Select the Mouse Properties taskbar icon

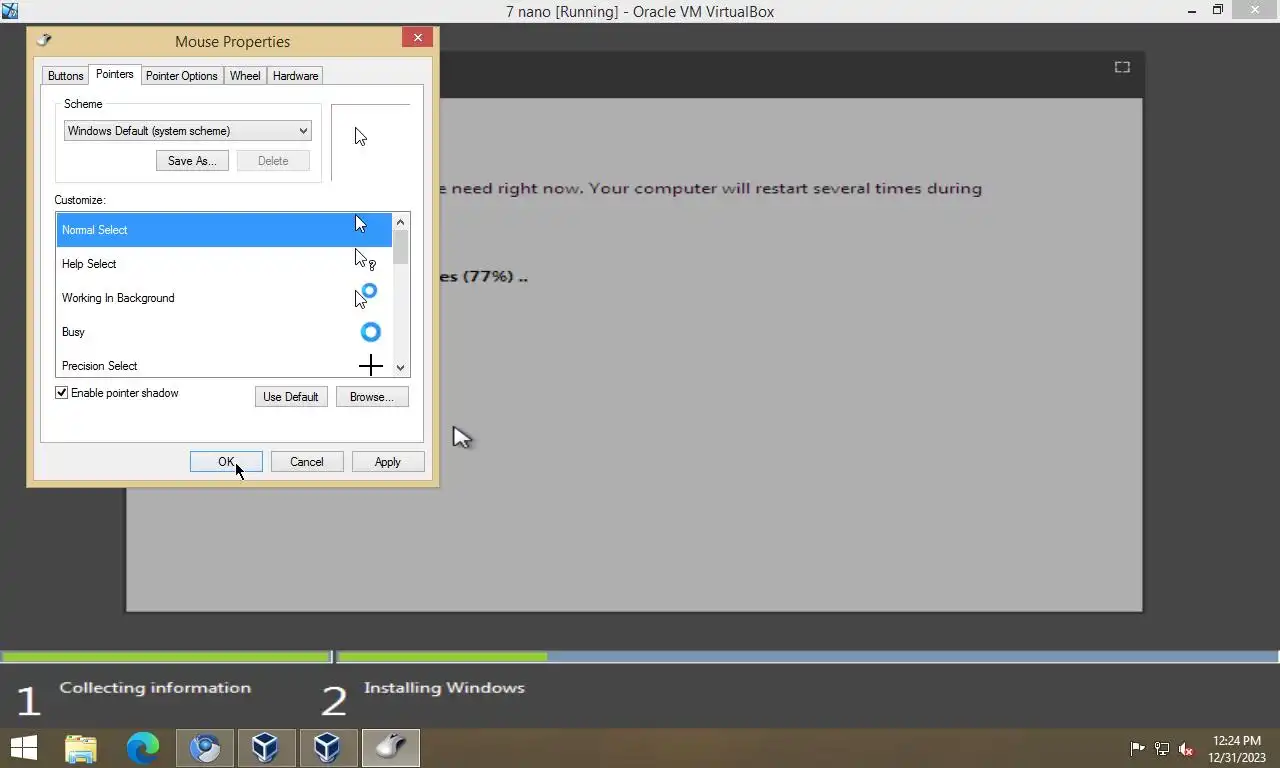point(390,747)
